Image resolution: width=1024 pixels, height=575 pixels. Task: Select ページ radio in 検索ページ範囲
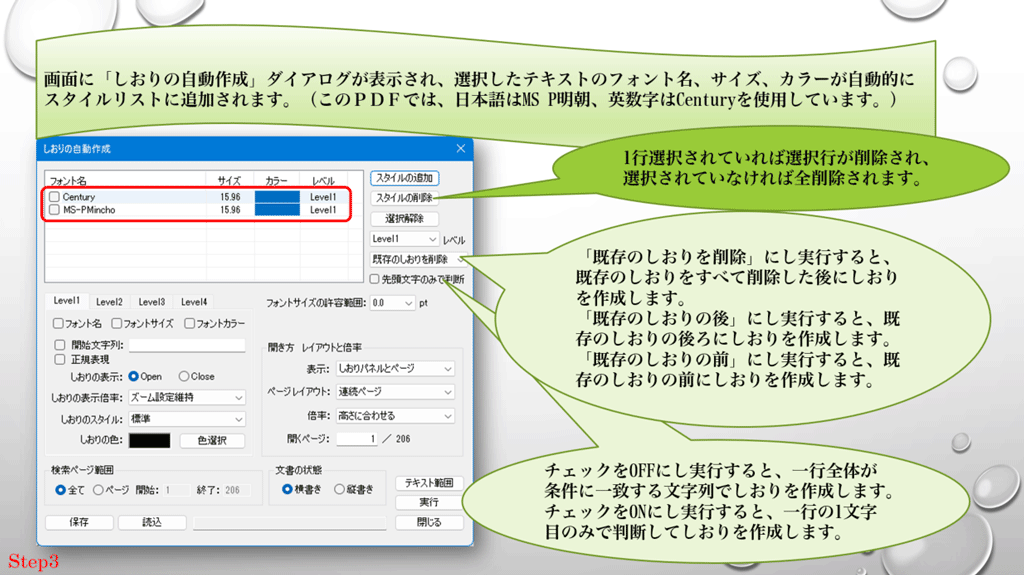pos(98,490)
